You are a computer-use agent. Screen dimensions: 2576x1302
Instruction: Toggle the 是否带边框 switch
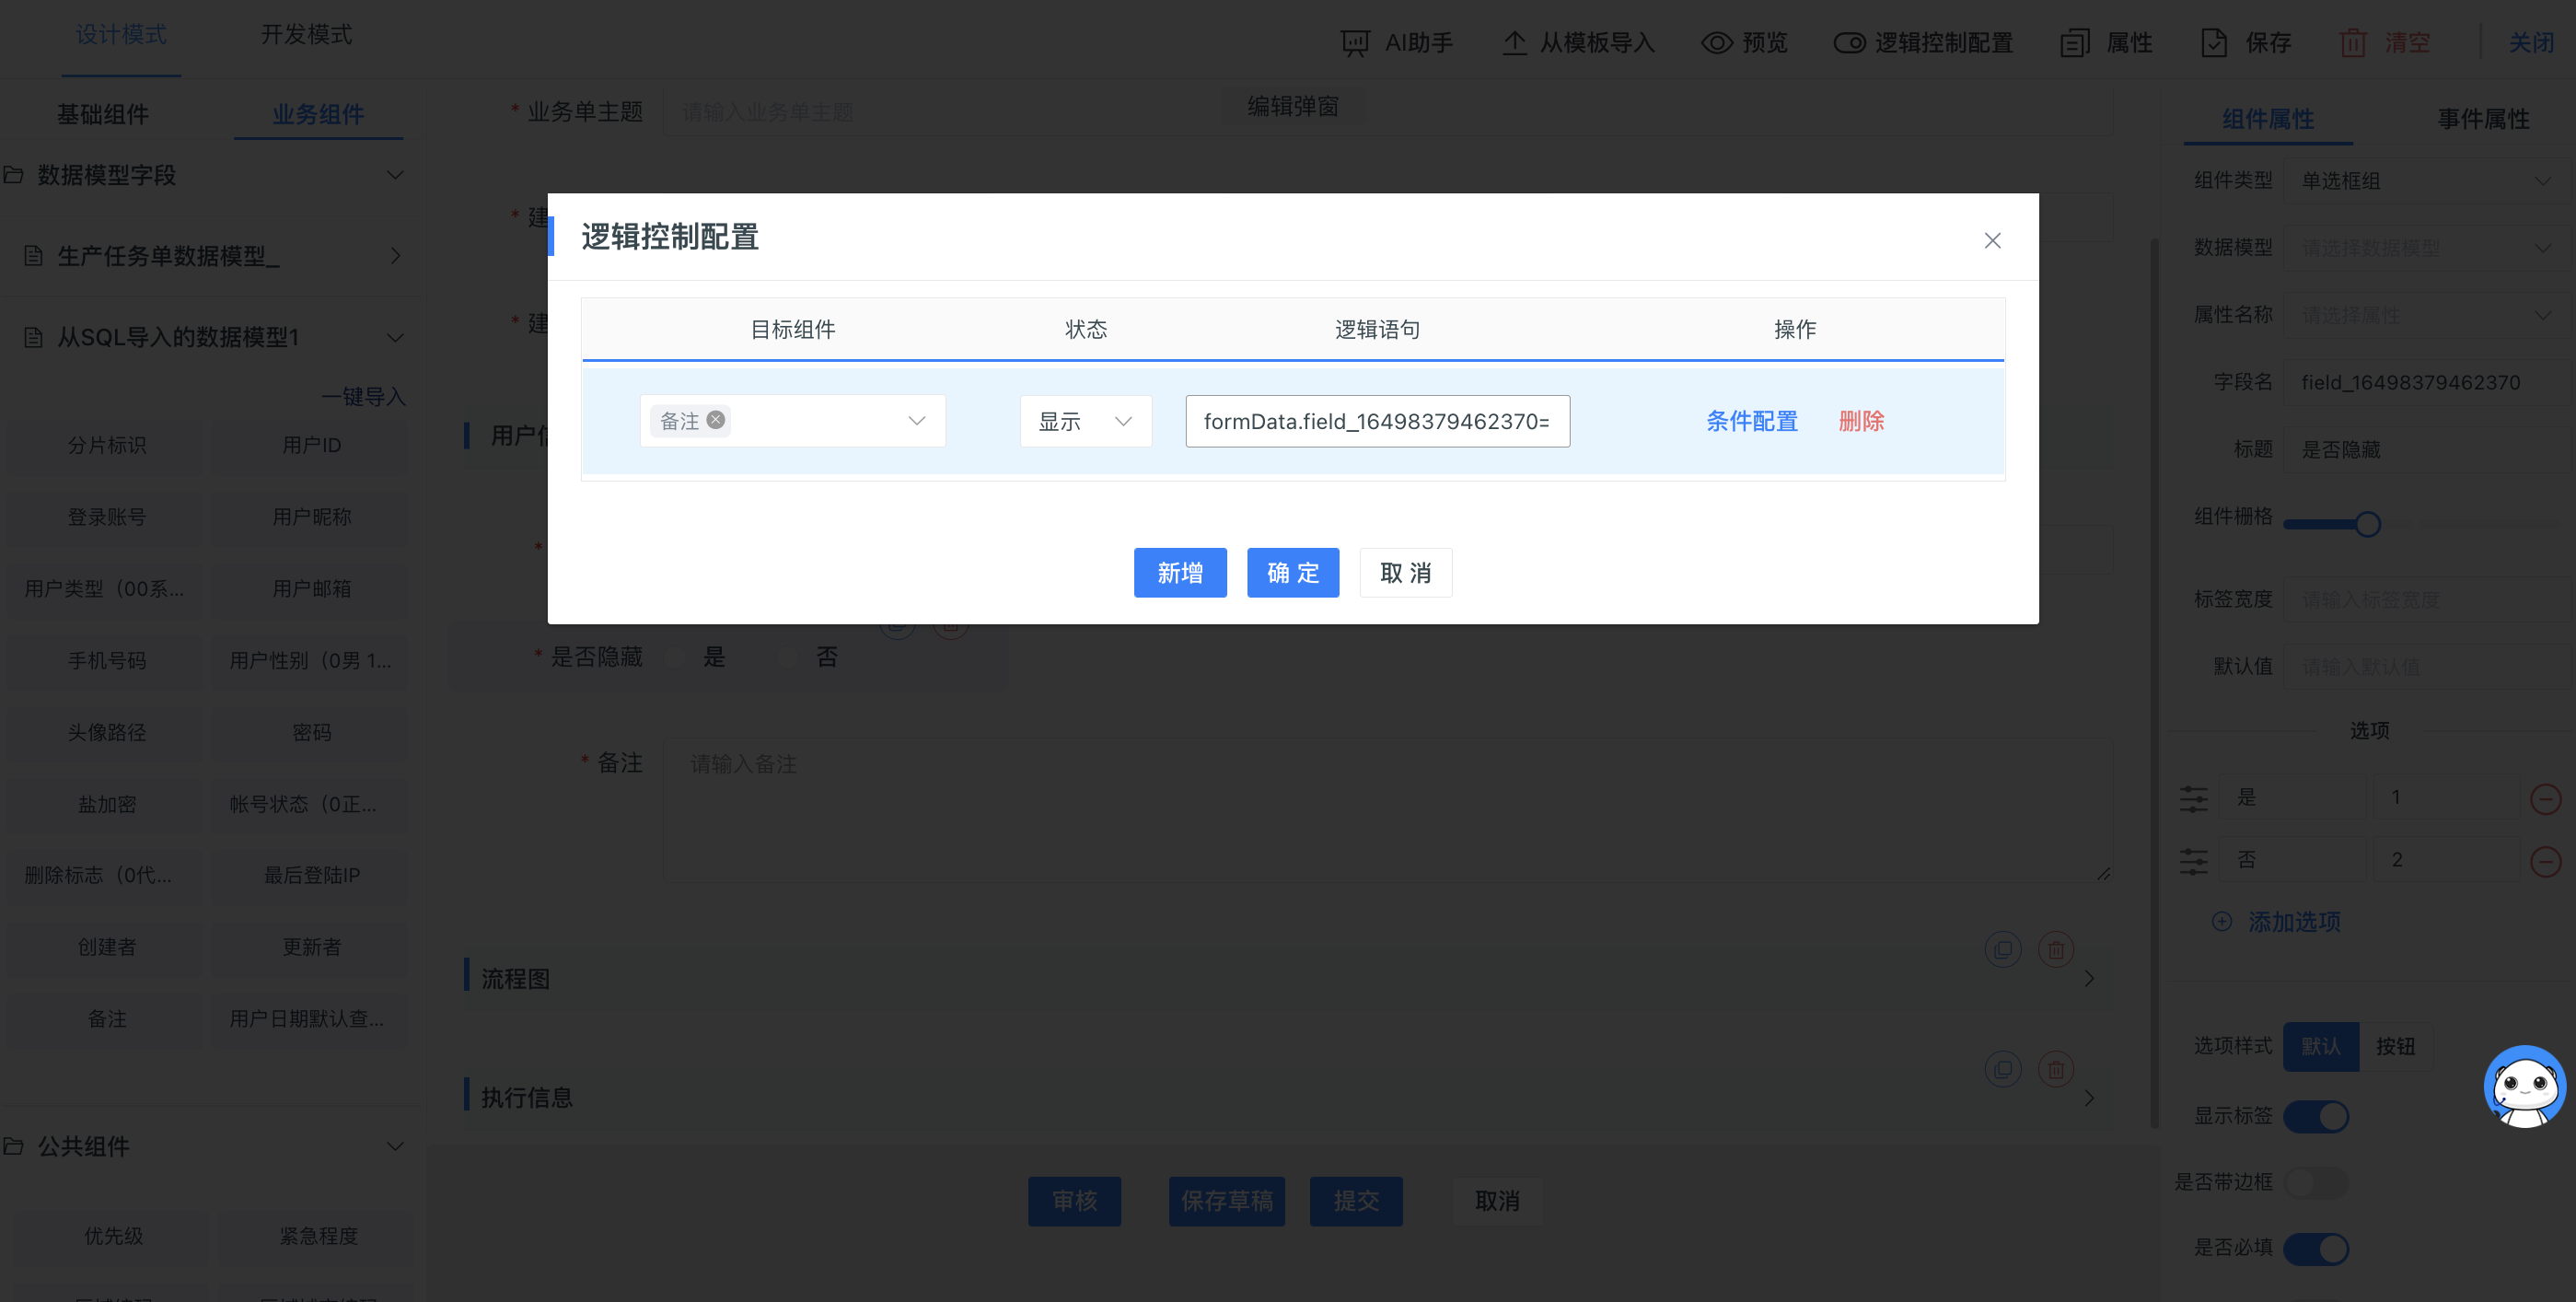2316,1183
